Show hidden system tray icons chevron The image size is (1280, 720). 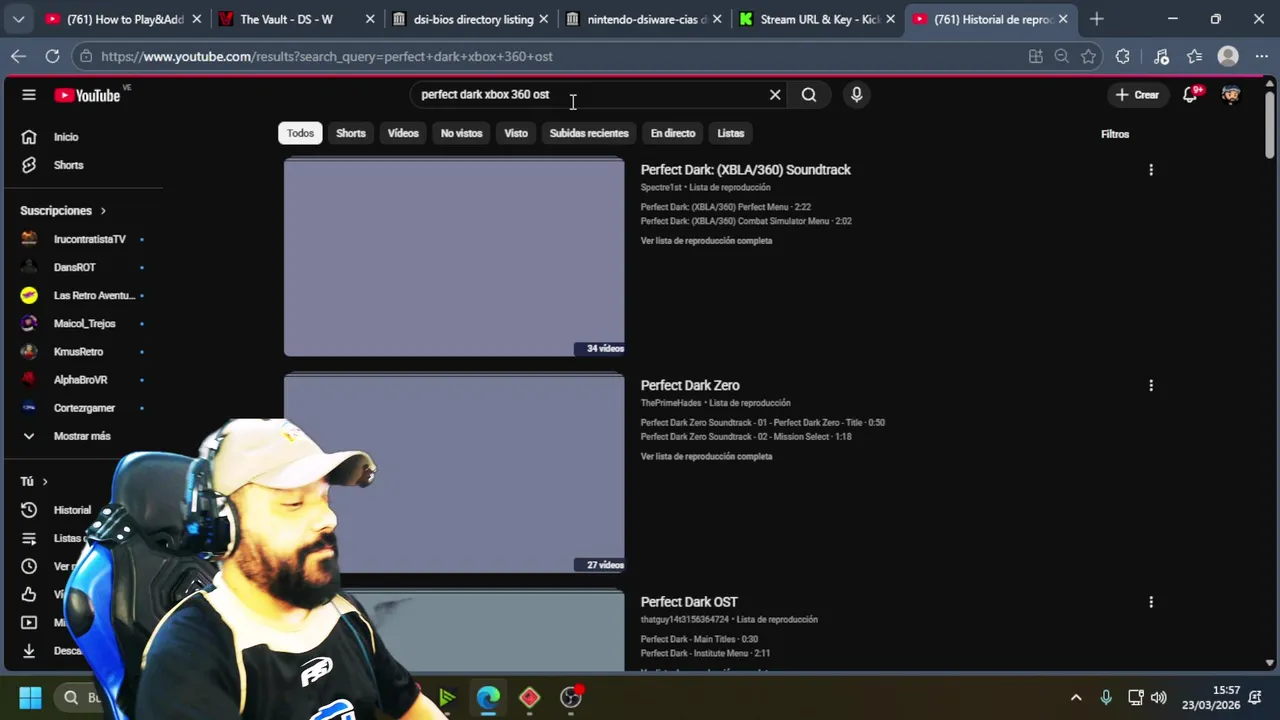pos(1076,697)
